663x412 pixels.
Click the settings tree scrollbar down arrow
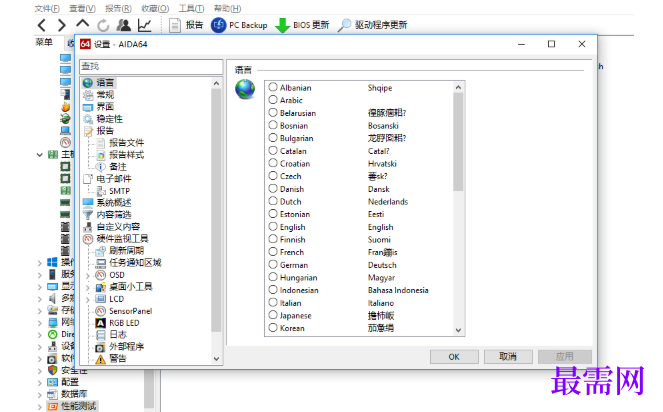[216, 359]
